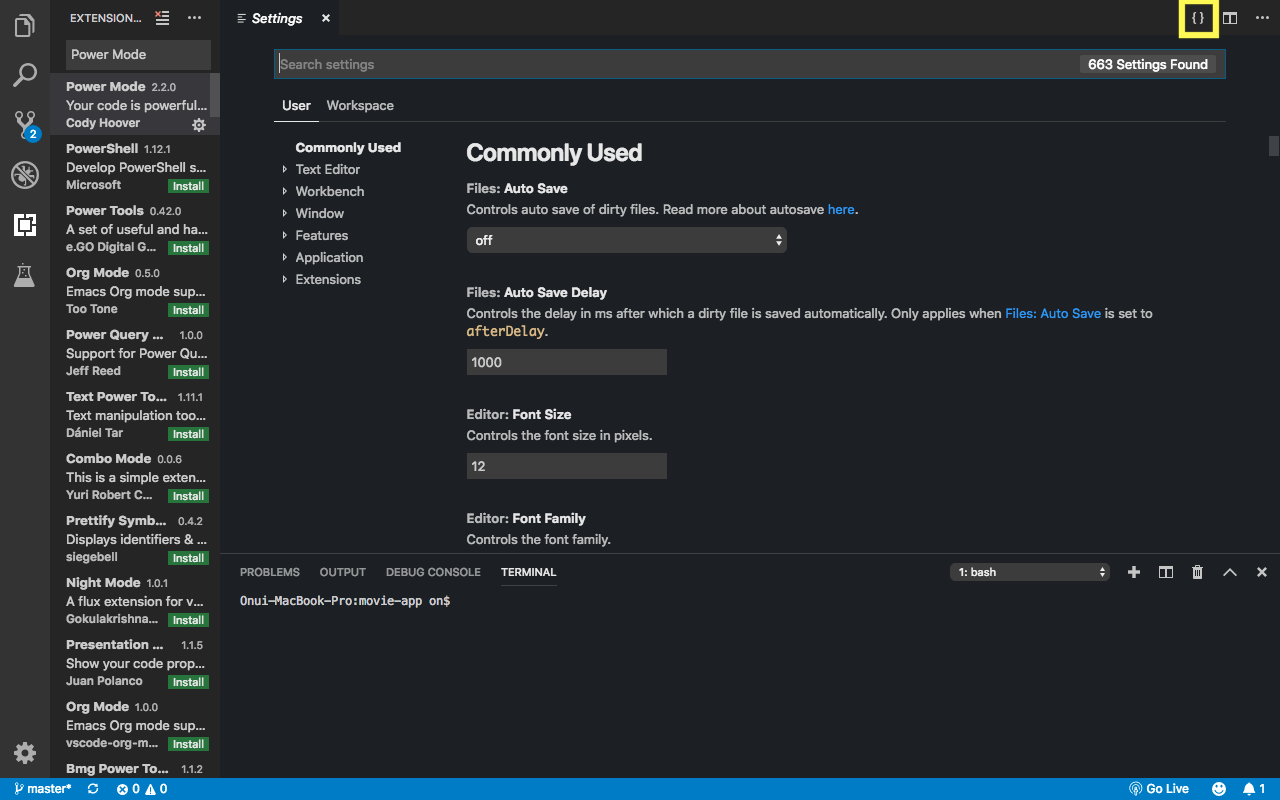Close the terminal panel
Image resolution: width=1280 pixels, height=800 pixels.
tap(1262, 572)
